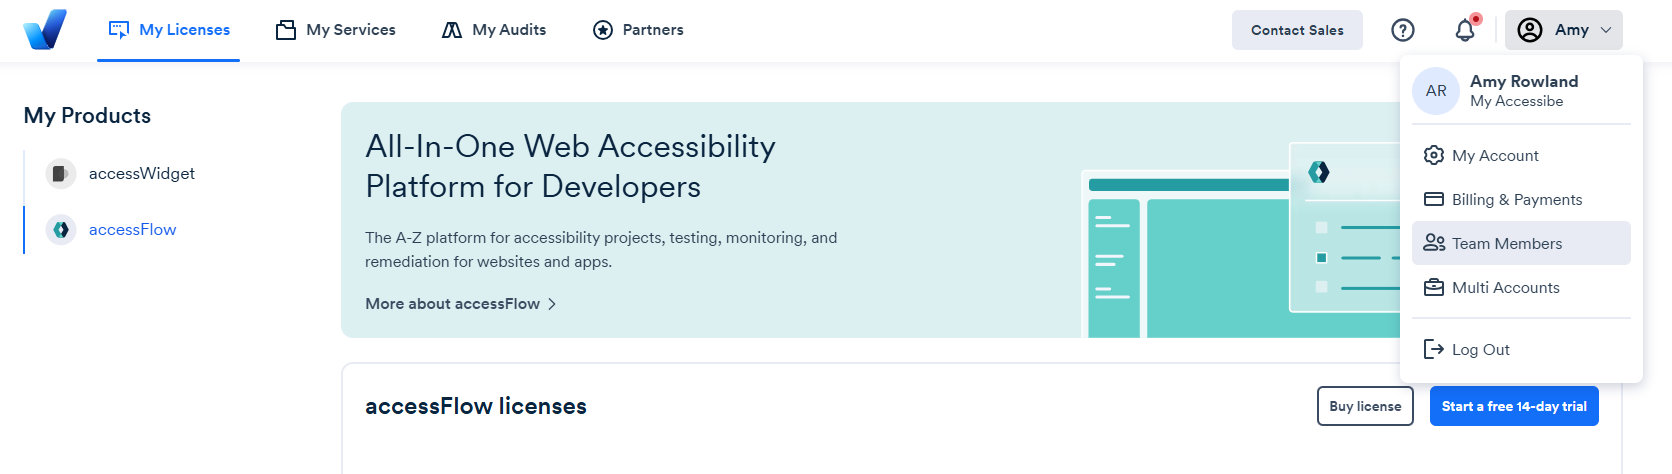Click the My Products heading
The width and height of the screenshot is (1672, 474).
87,116
